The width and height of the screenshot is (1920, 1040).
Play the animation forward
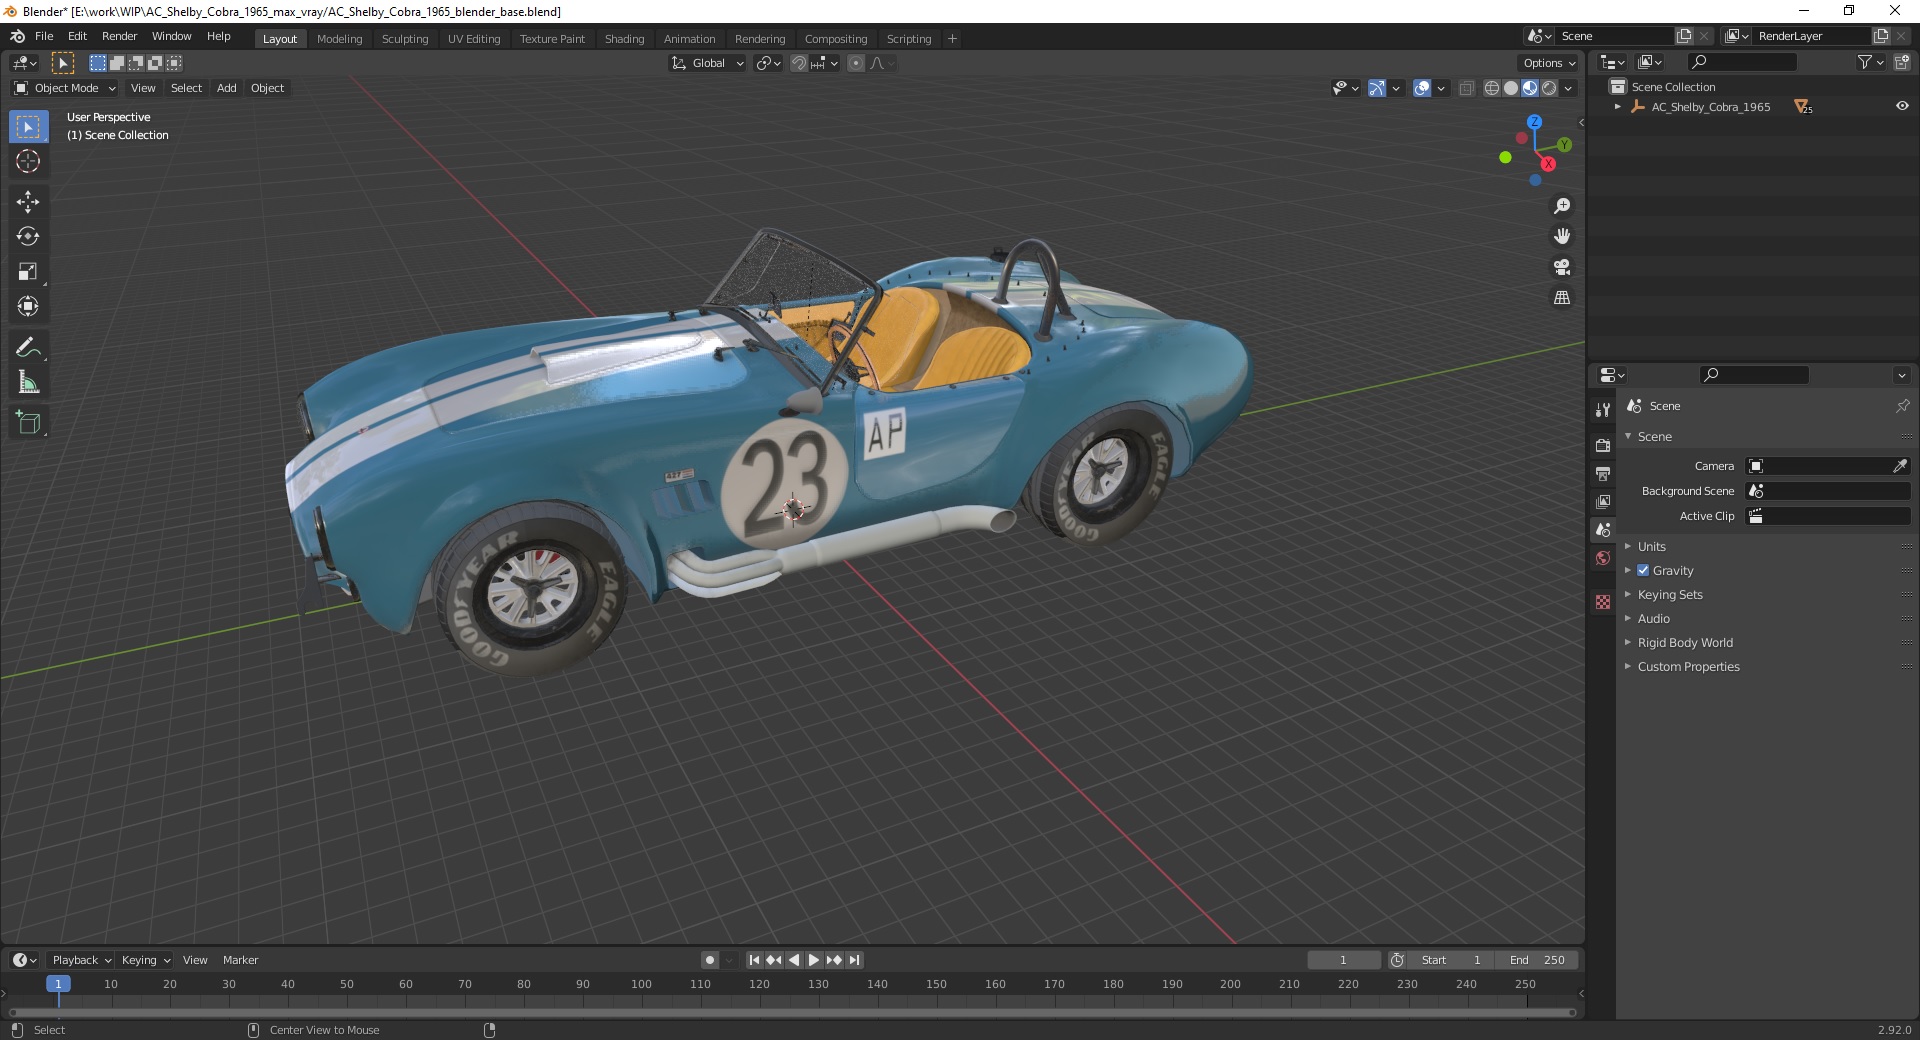click(x=814, y=960)
